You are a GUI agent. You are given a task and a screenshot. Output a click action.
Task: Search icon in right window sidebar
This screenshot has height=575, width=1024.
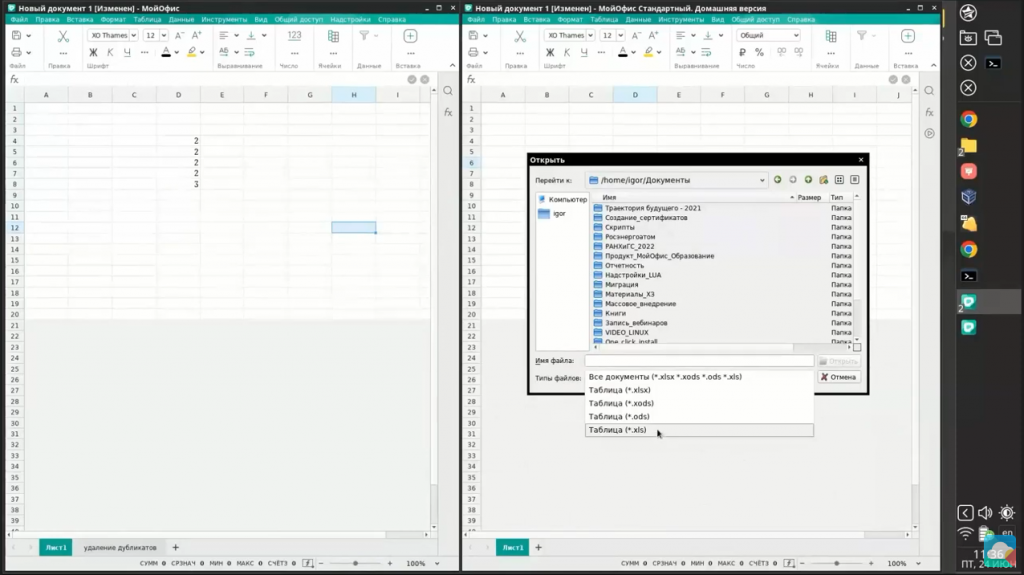pyautogui.click(x=929, y=91)
